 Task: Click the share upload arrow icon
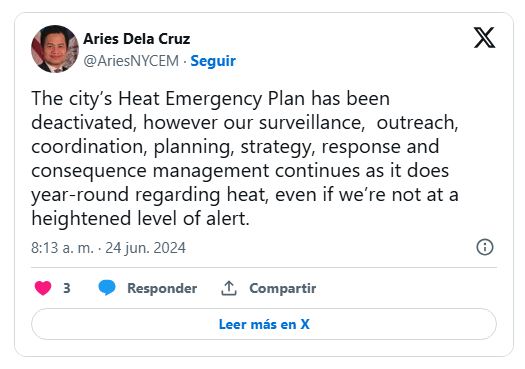pyautogui.click(x=229, y=288)
